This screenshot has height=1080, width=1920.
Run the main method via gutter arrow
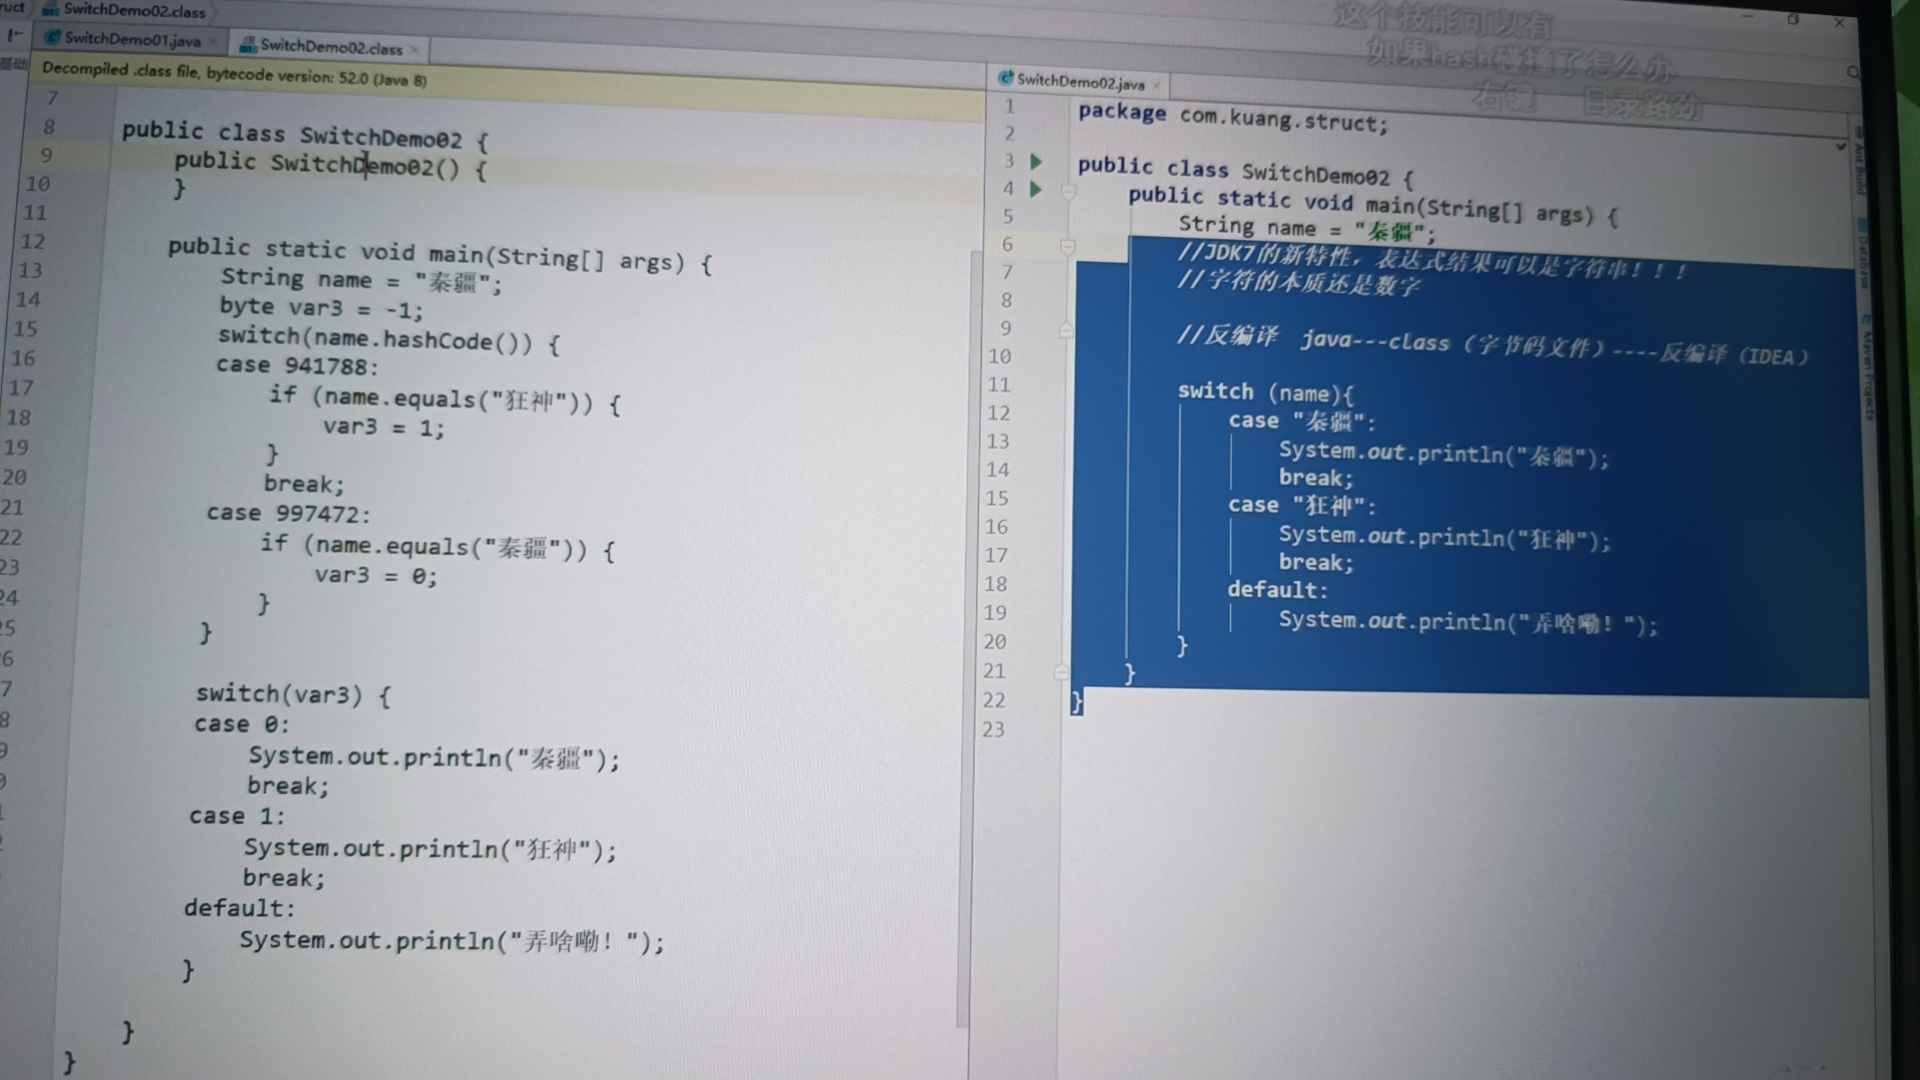pyautogui.click(x=1037, y=189)
